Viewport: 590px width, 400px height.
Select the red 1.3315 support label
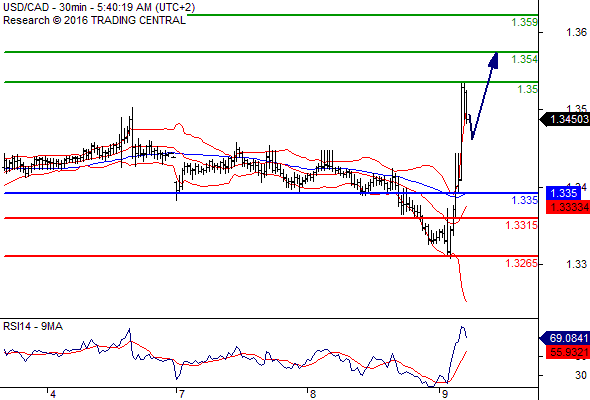(522, 225)
